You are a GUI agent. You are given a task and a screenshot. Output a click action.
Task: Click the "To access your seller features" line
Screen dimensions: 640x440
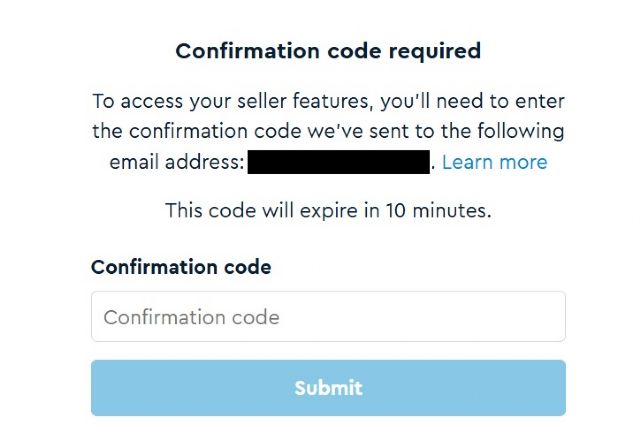tap(328, 102)
